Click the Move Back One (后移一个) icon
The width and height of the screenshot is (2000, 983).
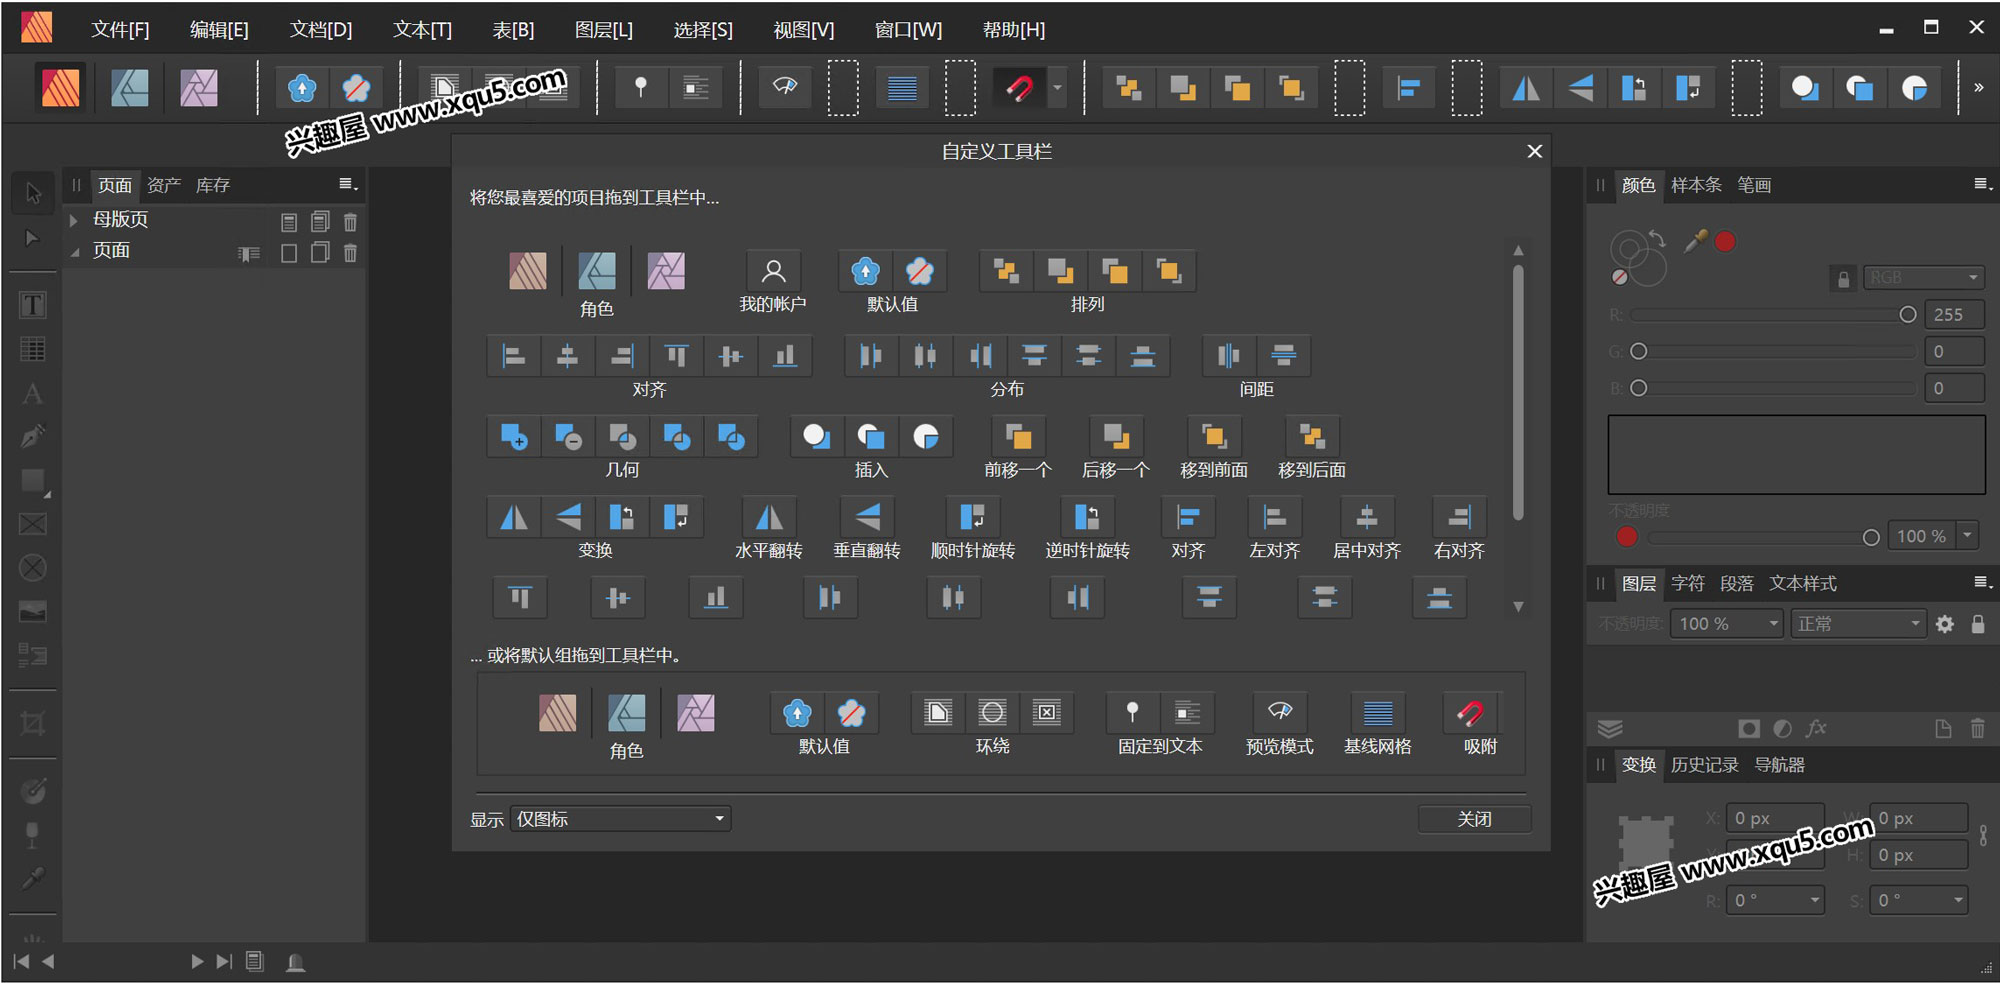coord(1116,437)
